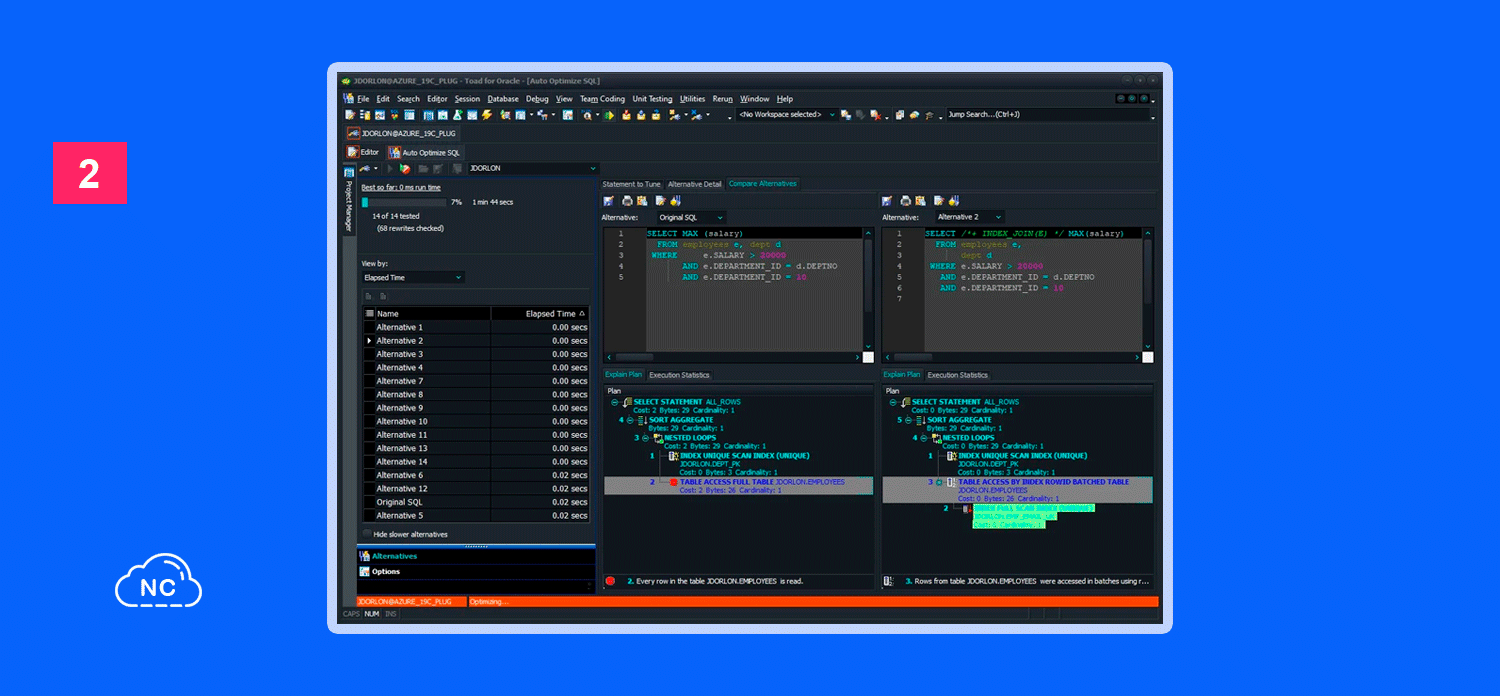Switch to Alternative Detail tab
The height and width of the screenshot is (696, 1500).
[694, 184]
